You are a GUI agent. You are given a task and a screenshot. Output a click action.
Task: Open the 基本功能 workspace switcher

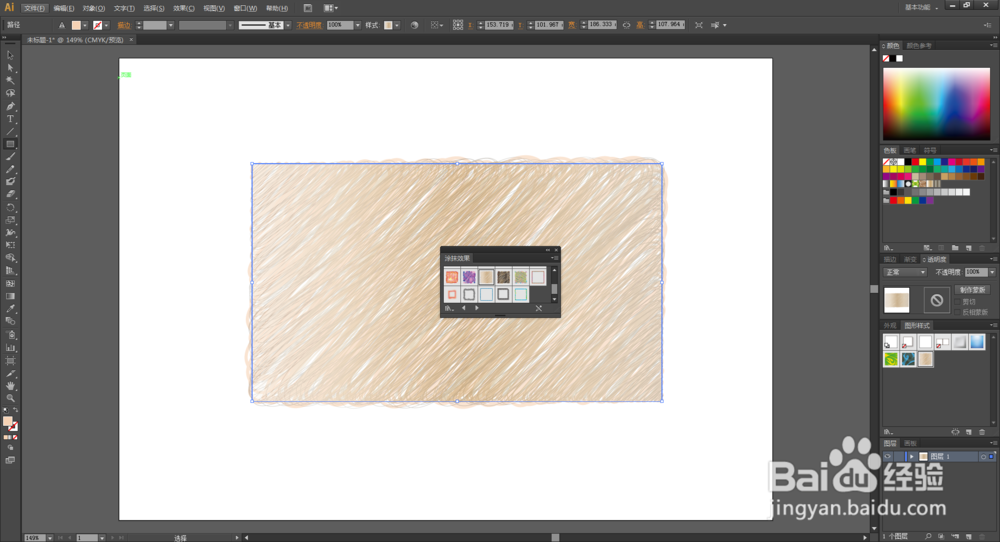922,8
